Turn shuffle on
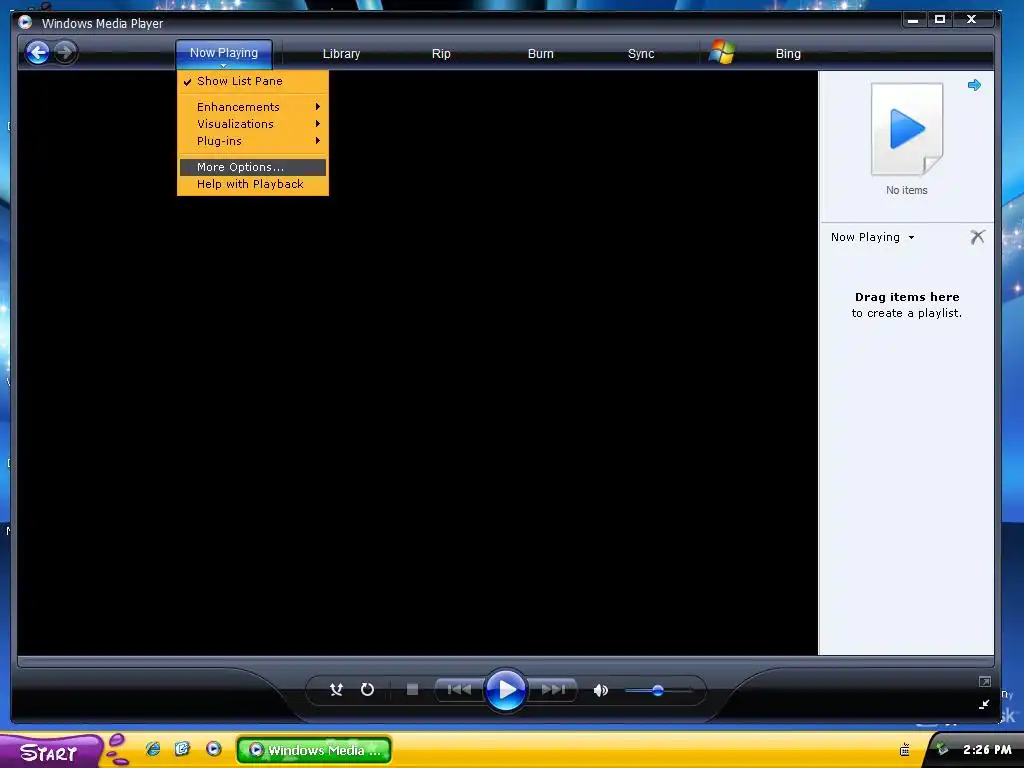This screenshot has height=768, width=1024. point(336,690)
